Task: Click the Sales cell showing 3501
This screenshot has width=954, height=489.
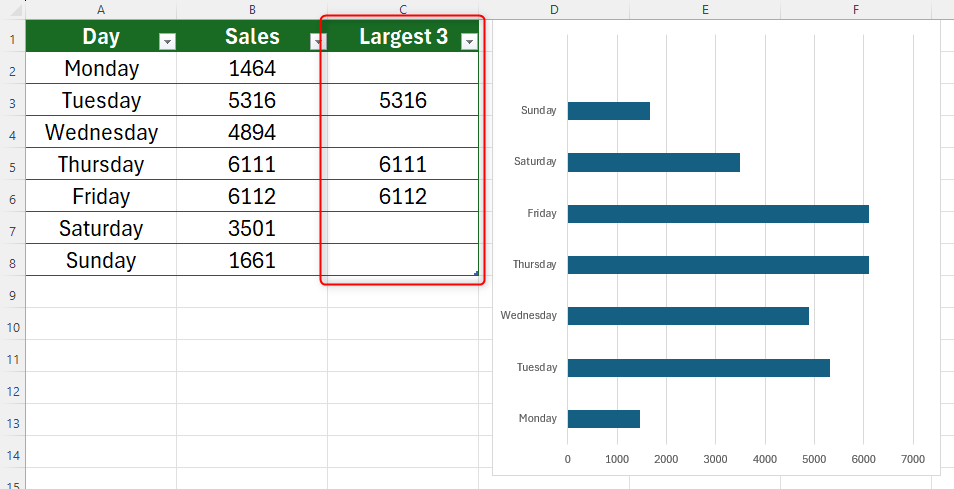Action: 252,228
